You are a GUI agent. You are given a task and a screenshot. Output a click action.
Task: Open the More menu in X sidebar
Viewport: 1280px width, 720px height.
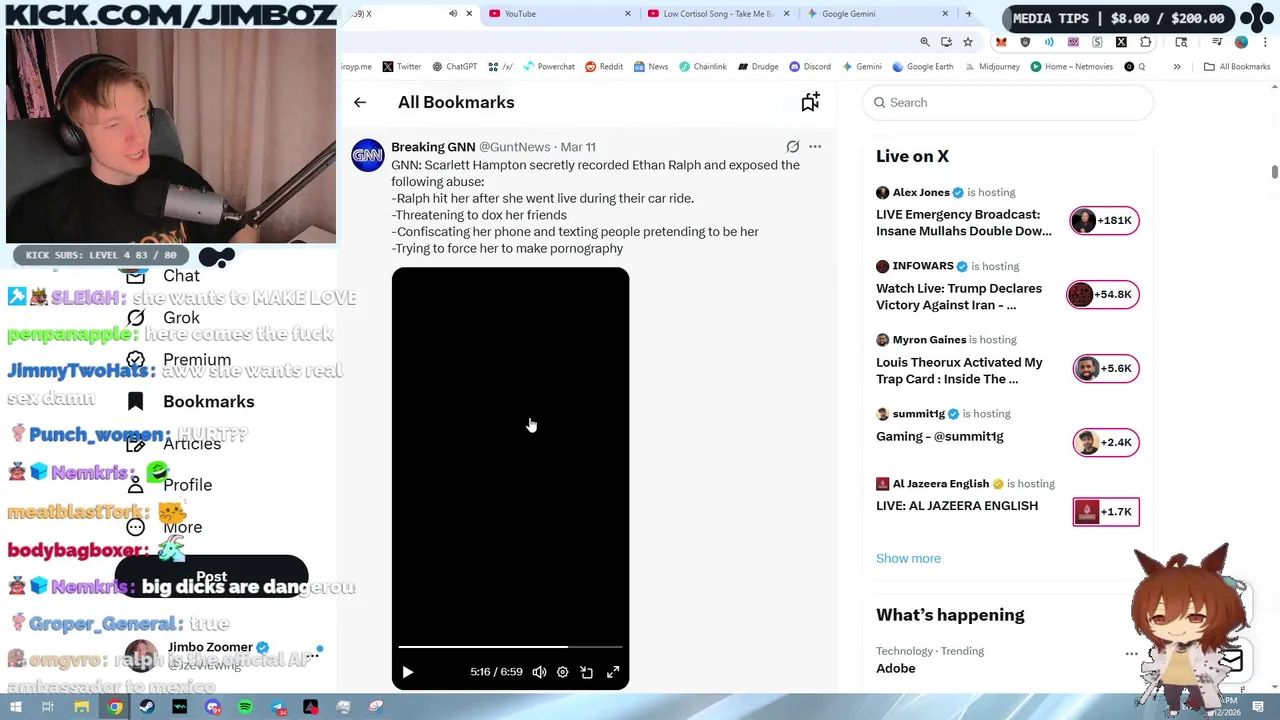coord(165,527)
